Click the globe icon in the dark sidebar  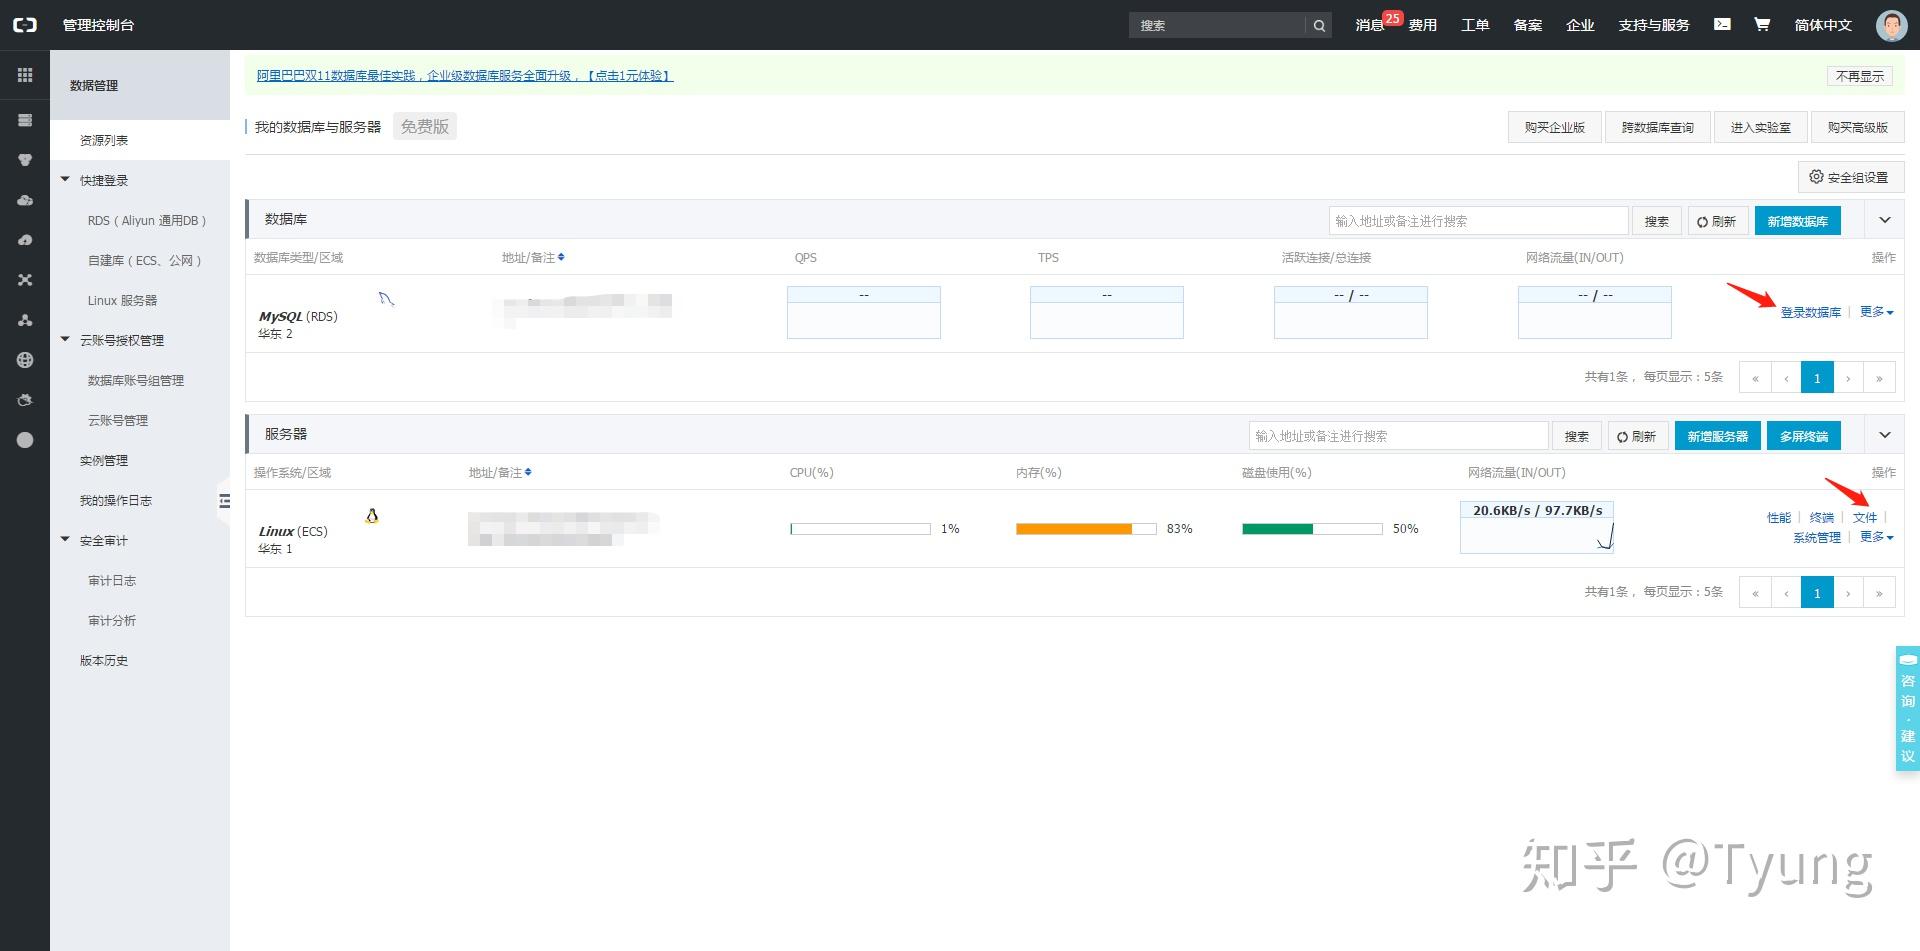click(x=25, y=360)
